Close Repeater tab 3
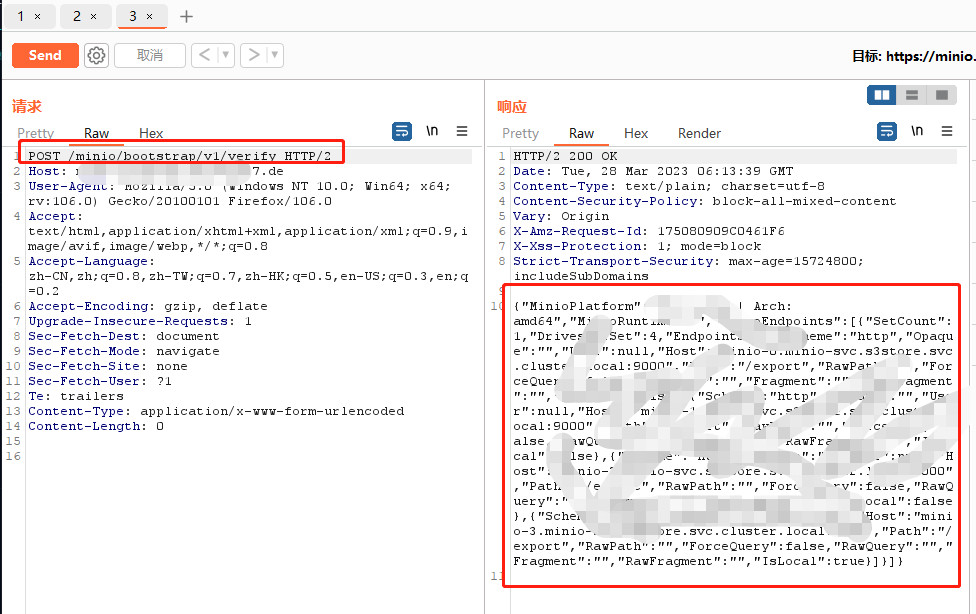This screenshot has height=614, width=976. point(149,17)
